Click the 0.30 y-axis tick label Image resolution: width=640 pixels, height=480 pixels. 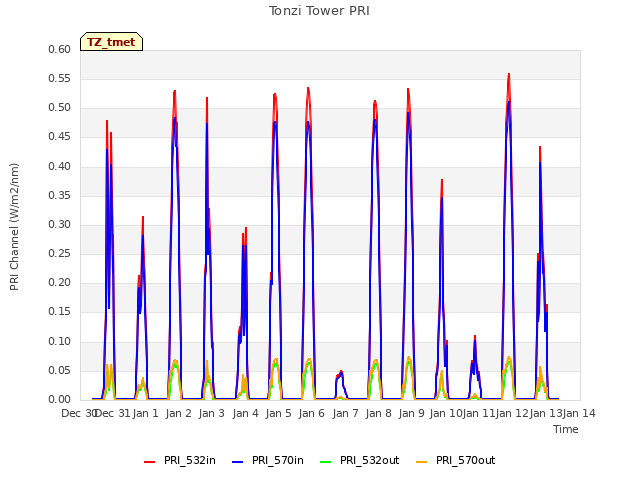(60, 224)
